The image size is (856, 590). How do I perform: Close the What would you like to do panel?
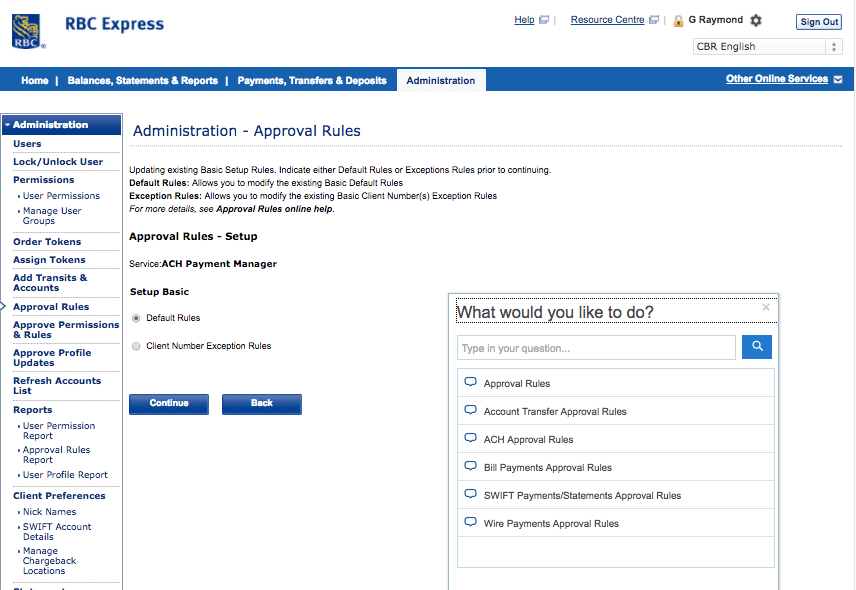pyautogui.click(x=766, y=308)
